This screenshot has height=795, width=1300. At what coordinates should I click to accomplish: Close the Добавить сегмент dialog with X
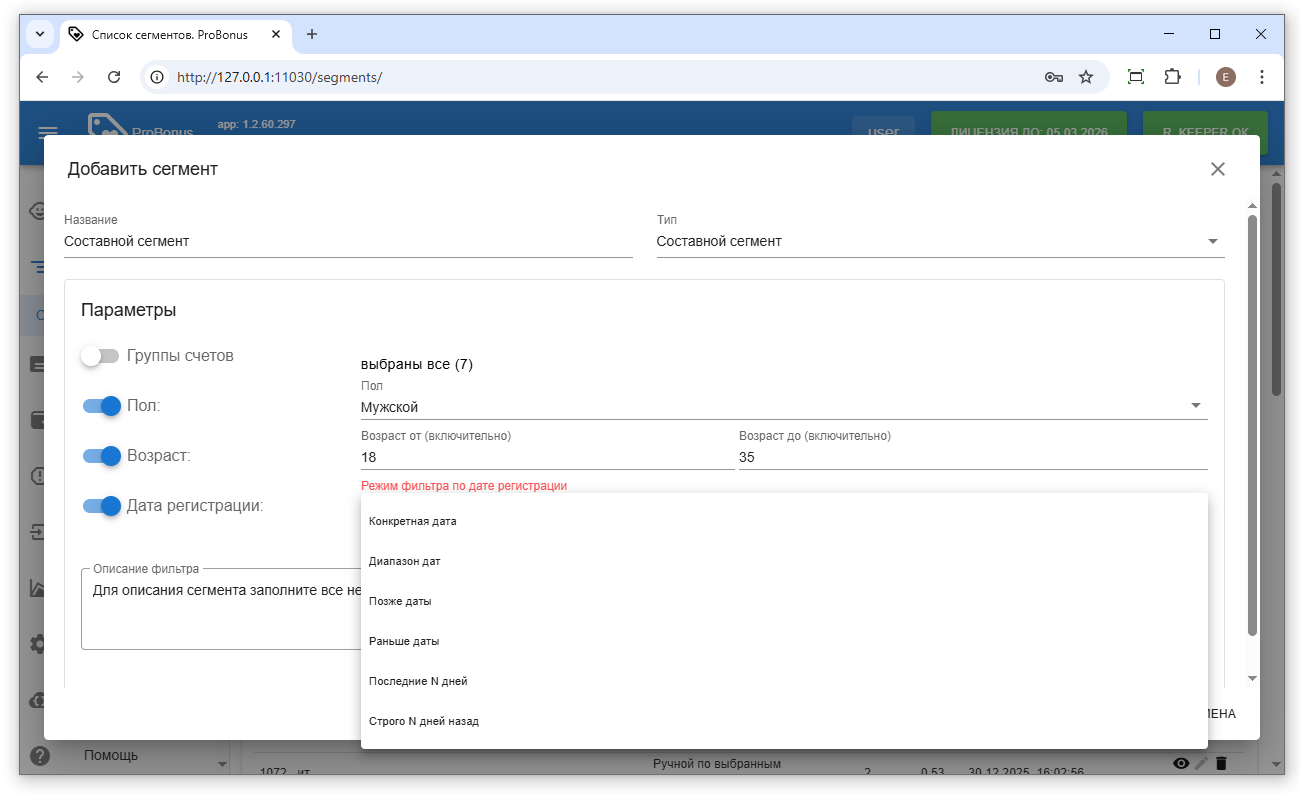click(1217, 169)
